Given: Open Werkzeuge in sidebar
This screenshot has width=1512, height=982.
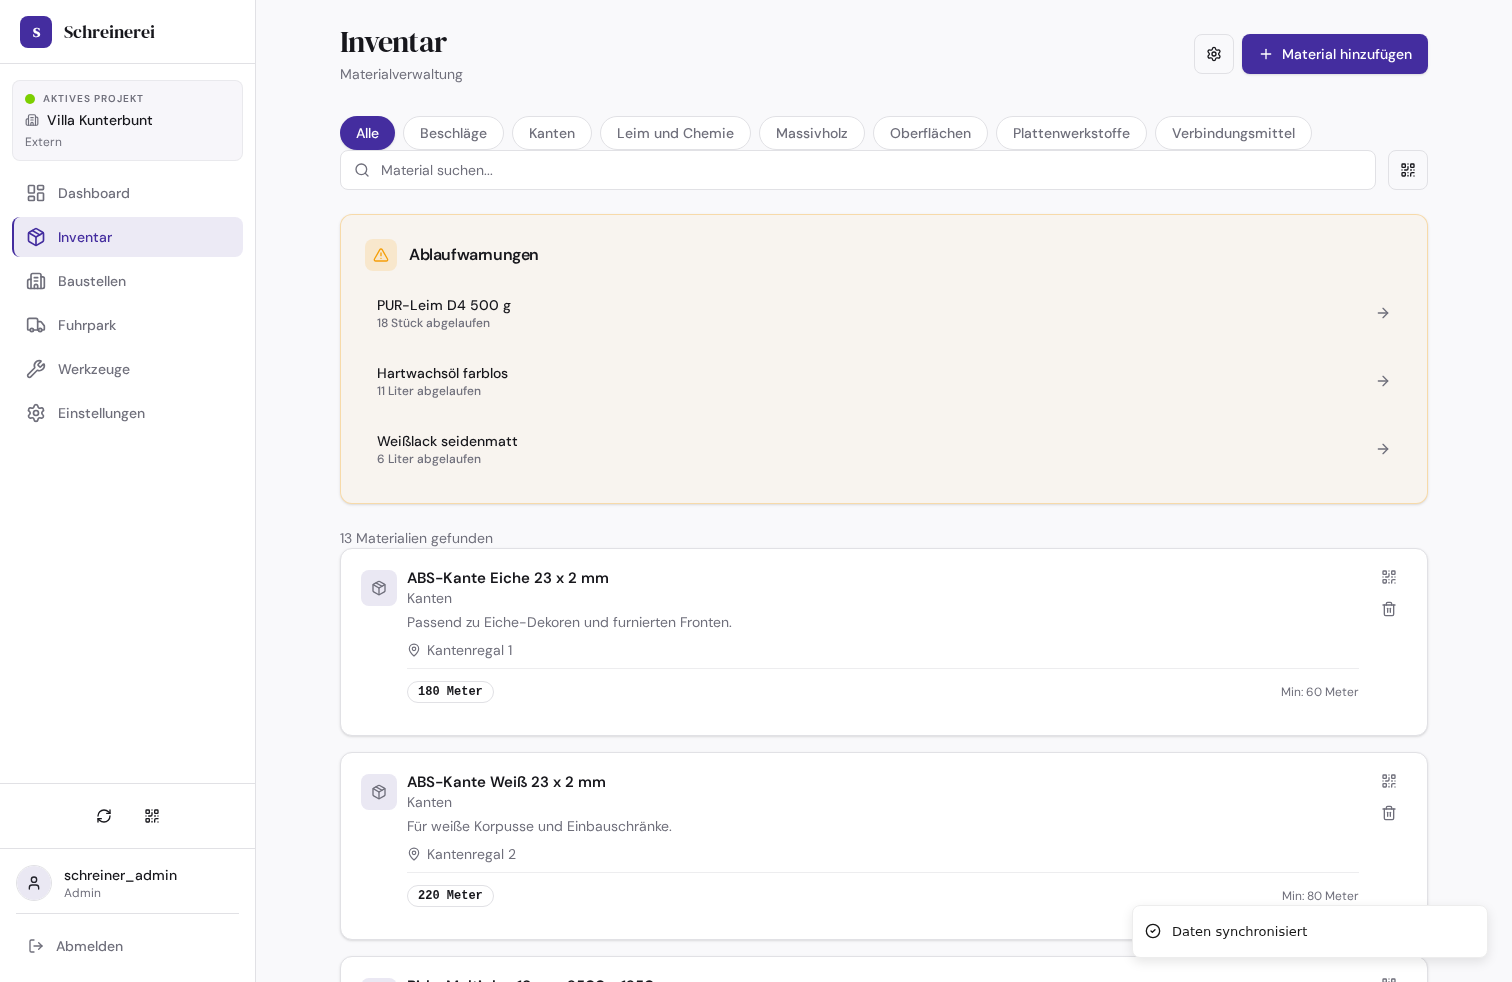Looking at the screenshot, I should 127,369.
